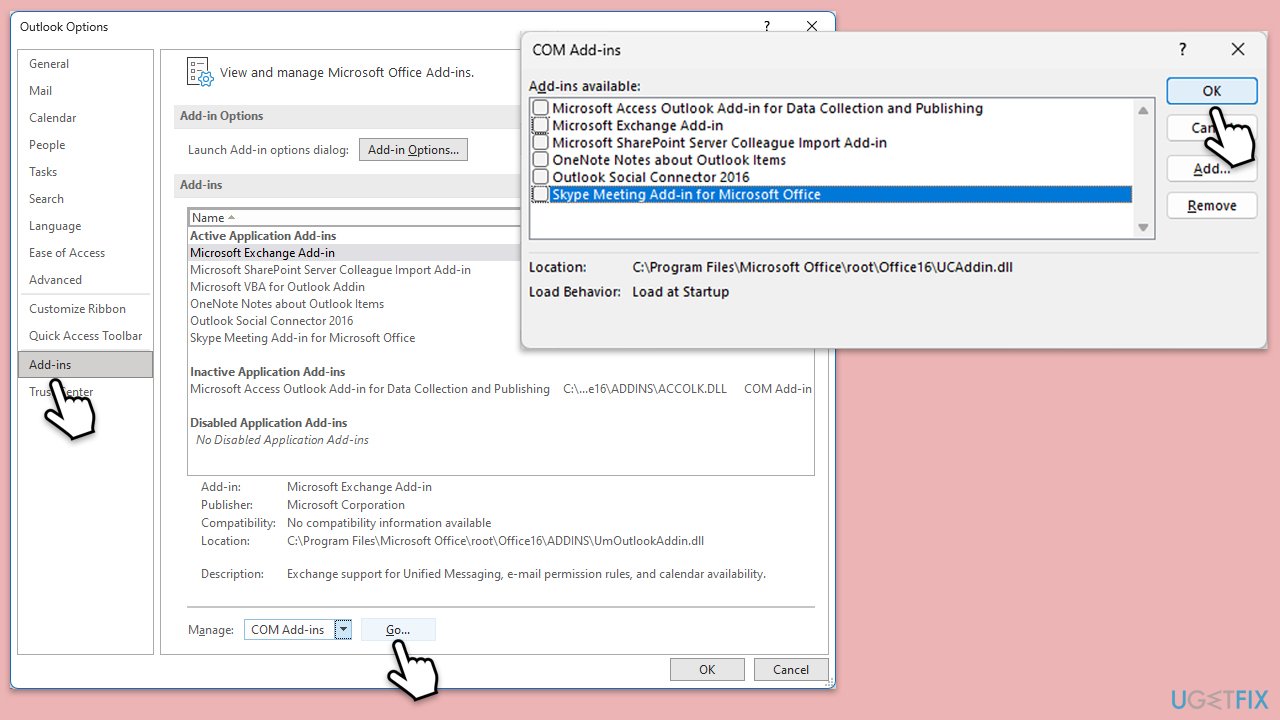
Task: Click the Remove button
Action: click(1211, 206)
